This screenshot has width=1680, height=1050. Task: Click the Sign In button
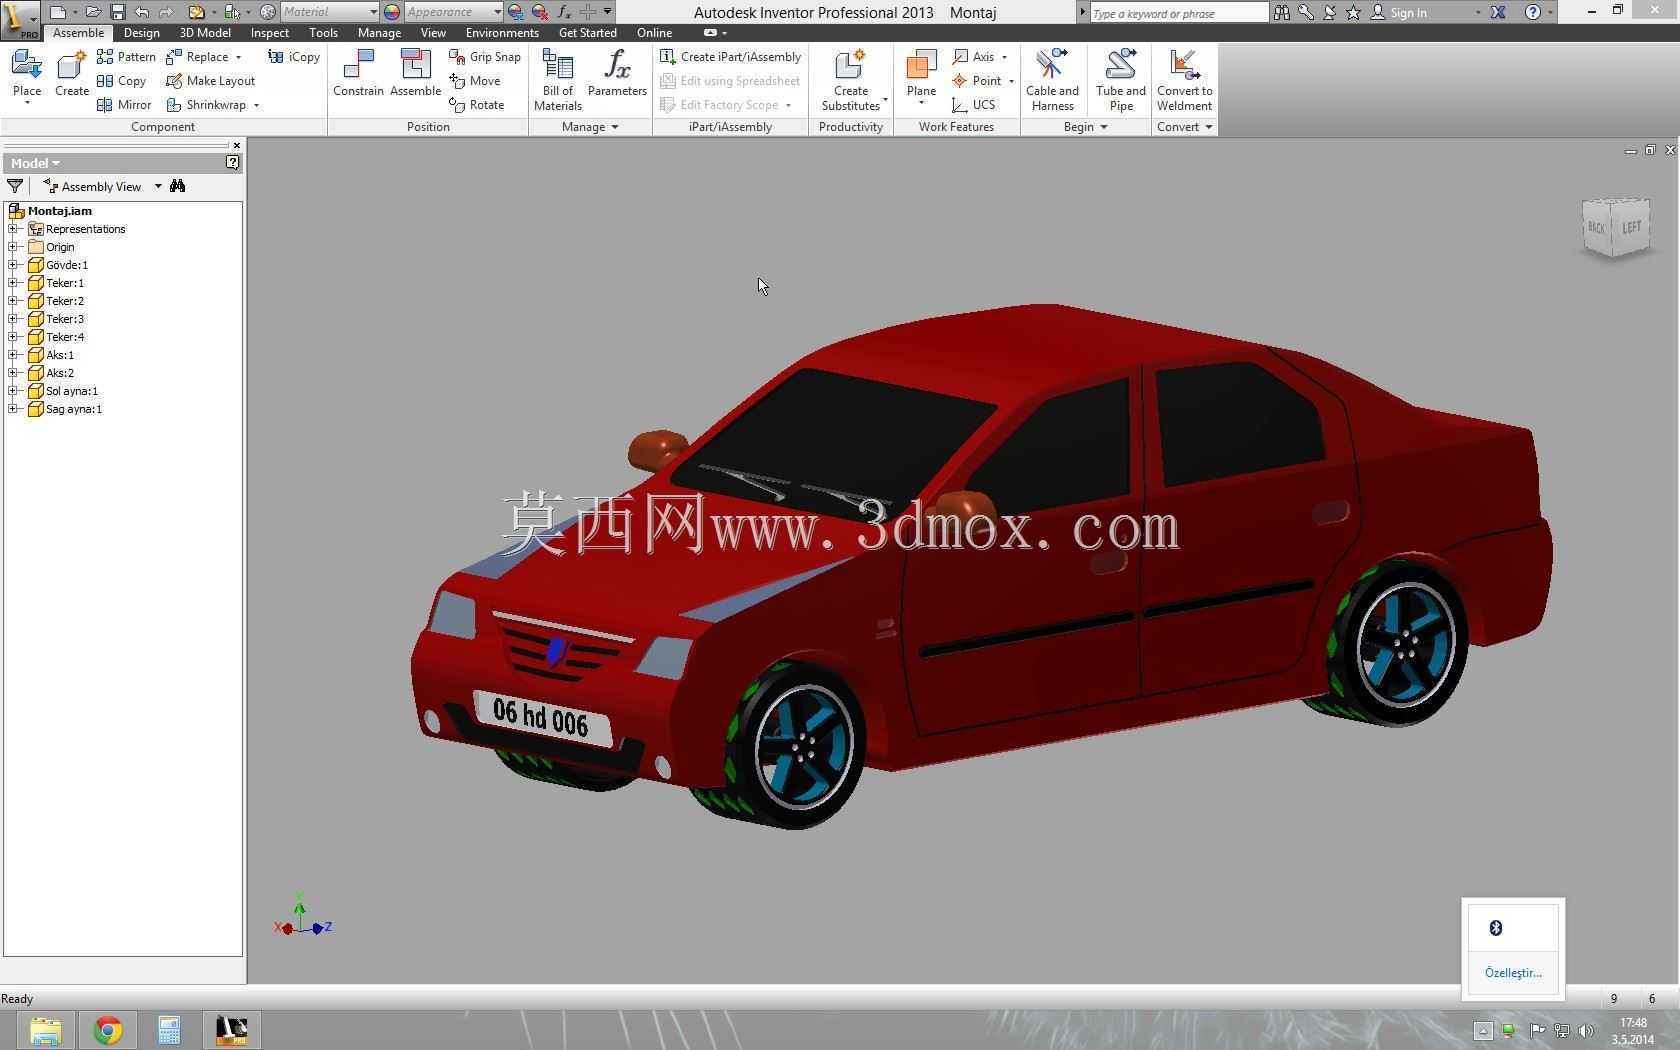pos(1398,12)
